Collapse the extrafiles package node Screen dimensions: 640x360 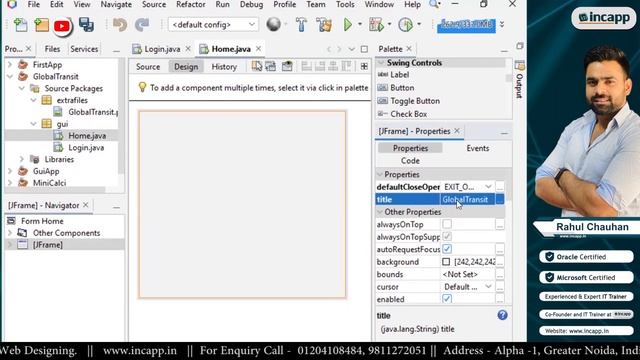(33, 100)
